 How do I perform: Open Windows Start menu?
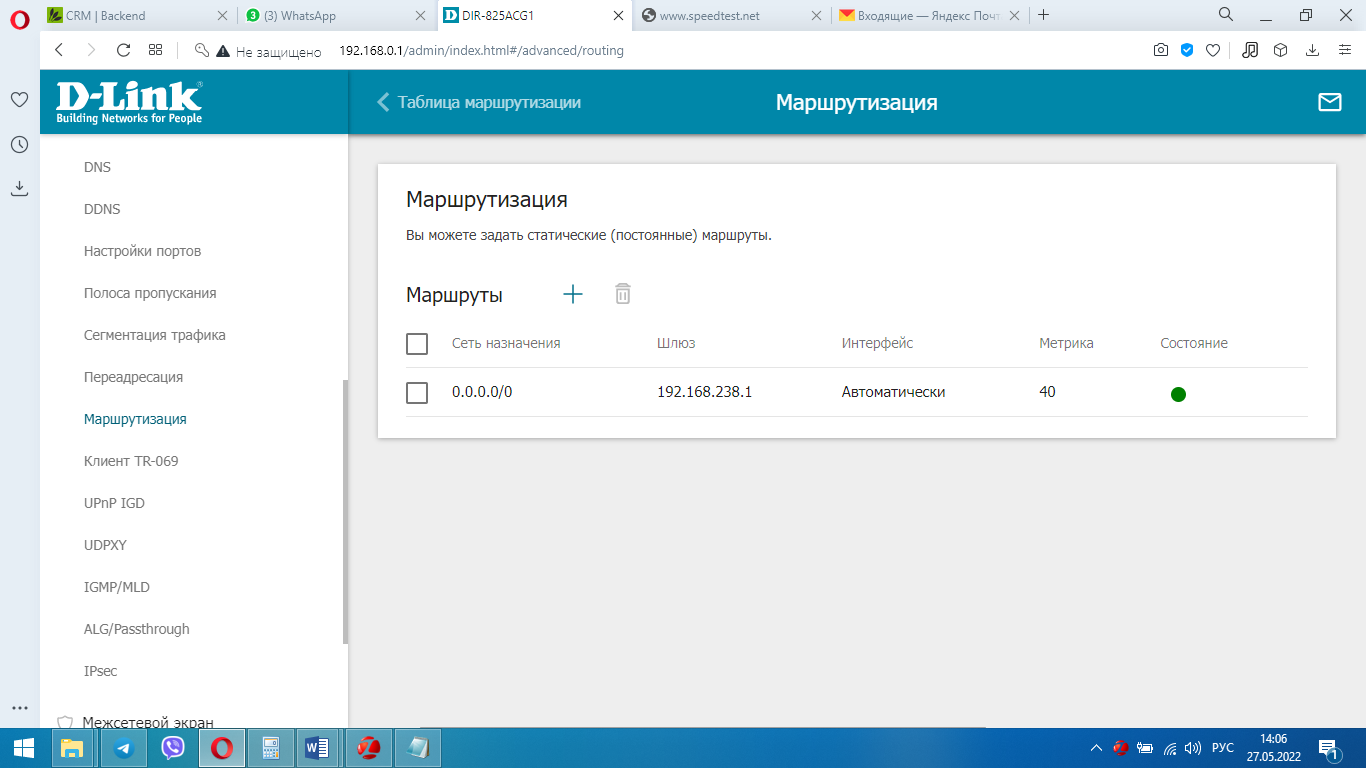pos(24,747)
